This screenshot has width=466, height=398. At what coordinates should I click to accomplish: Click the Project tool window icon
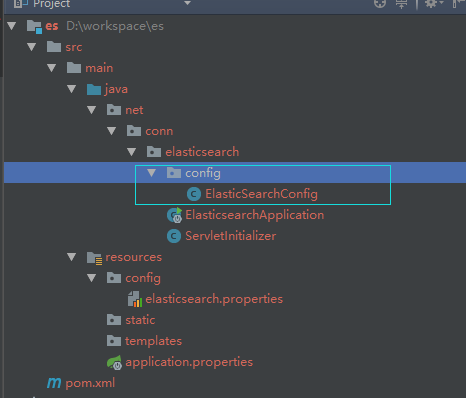pos(21,4)
